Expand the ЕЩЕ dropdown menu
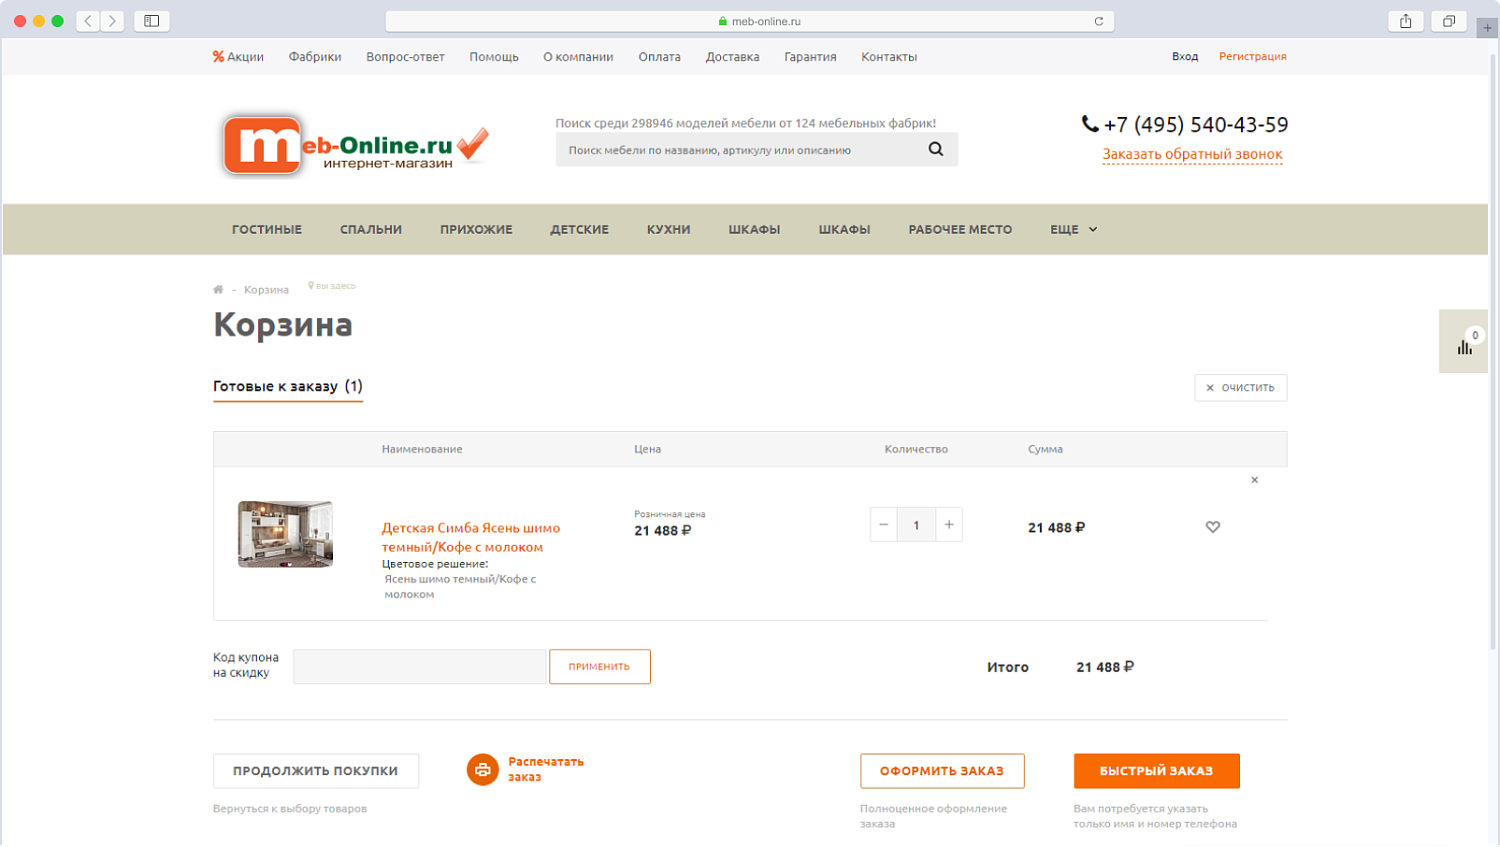1500x847 pixels. (x=1073, y=230)
